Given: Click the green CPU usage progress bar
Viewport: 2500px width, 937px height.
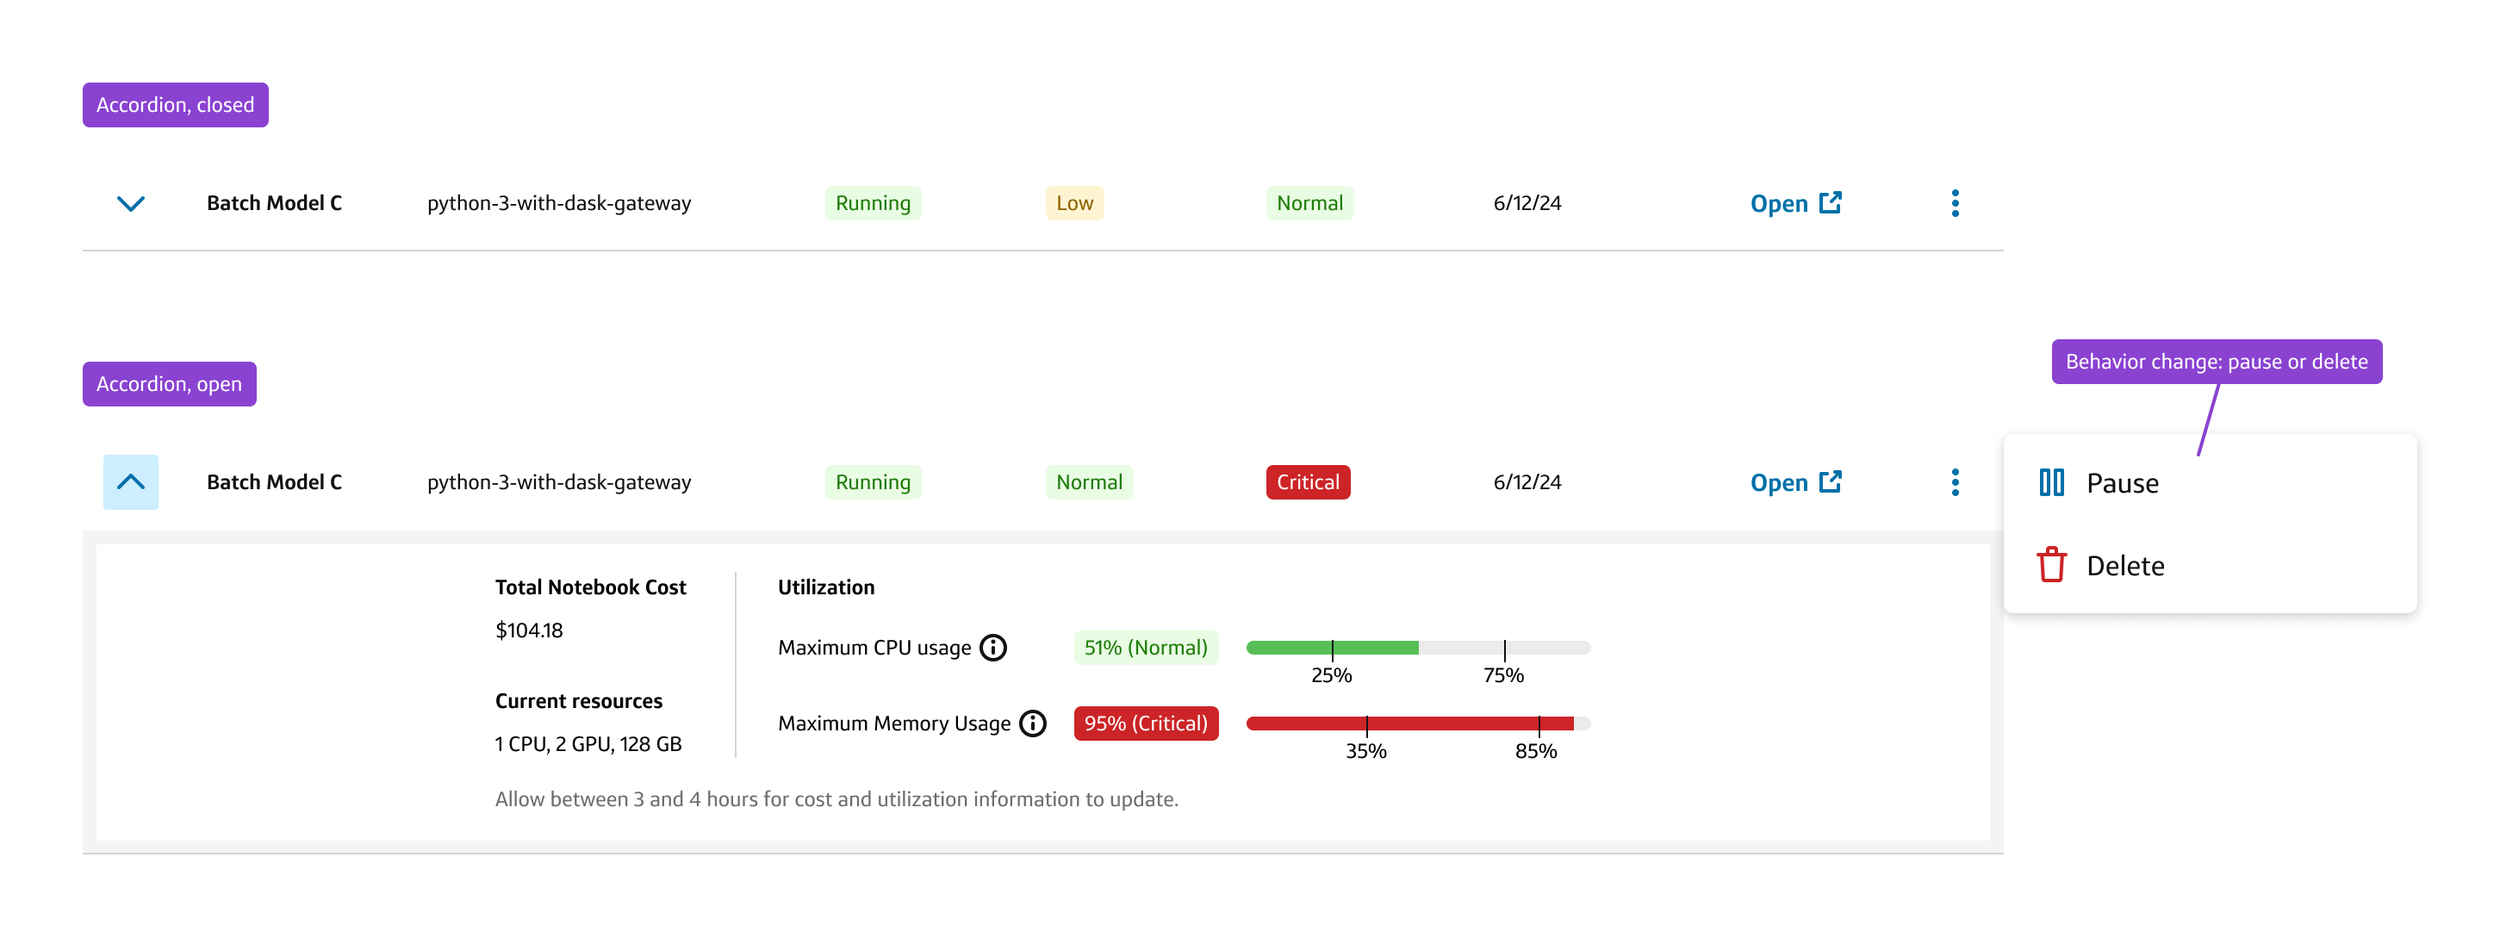Looking at the screenshot, I should pyautogui.click(x=1418, y=648).
